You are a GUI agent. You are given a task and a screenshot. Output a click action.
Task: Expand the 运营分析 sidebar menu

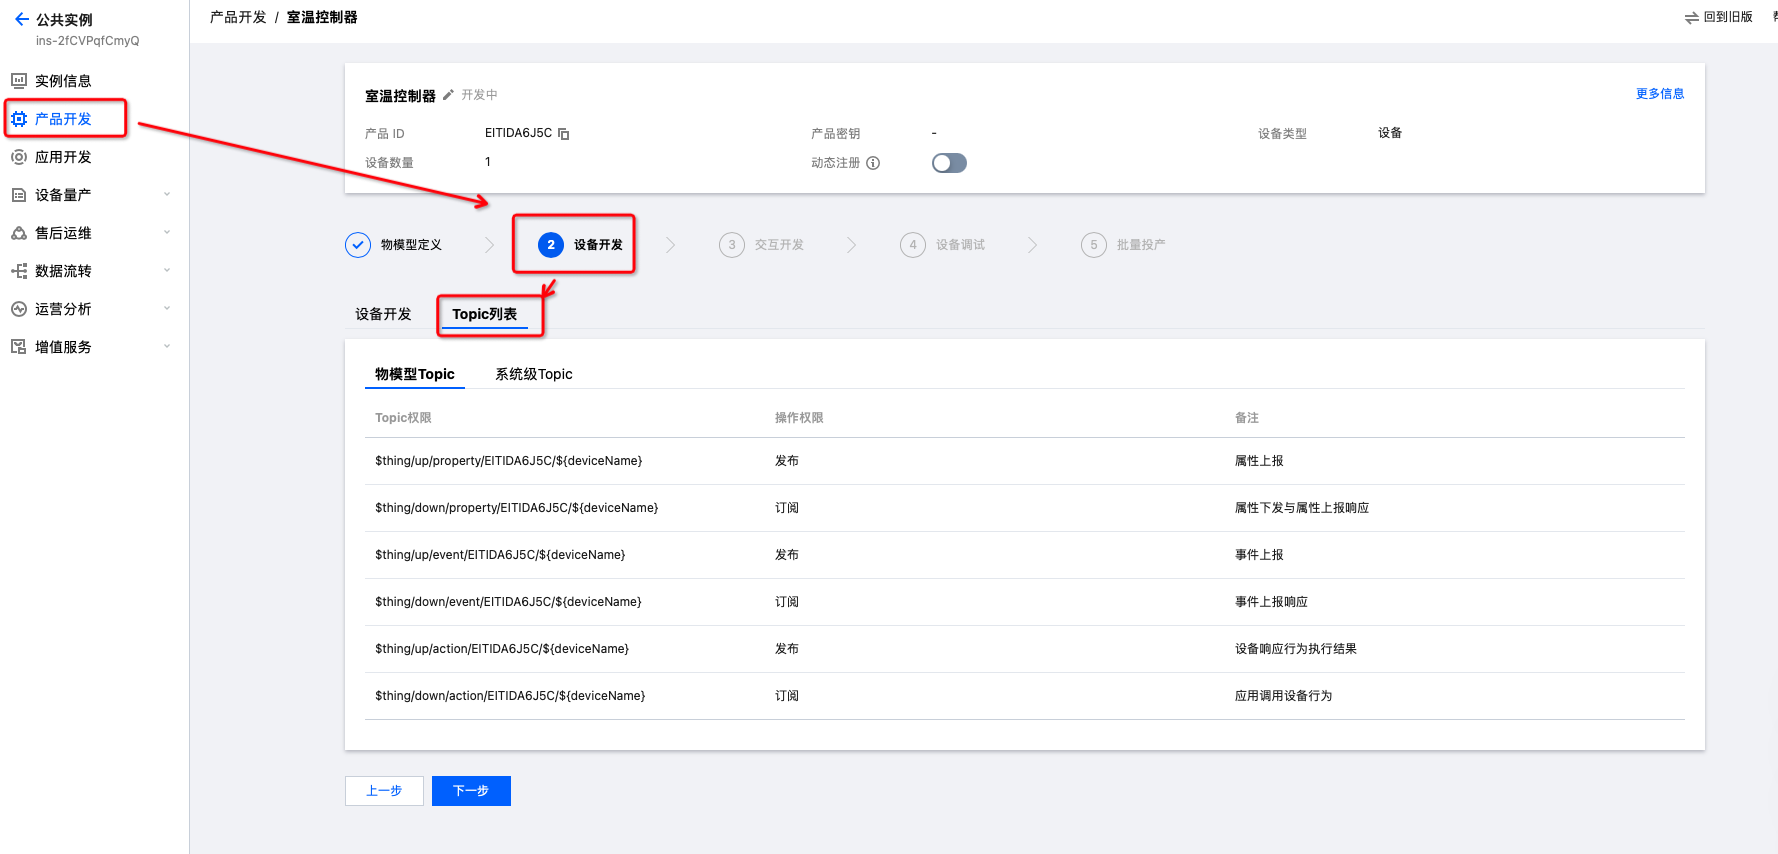[167, 309]
